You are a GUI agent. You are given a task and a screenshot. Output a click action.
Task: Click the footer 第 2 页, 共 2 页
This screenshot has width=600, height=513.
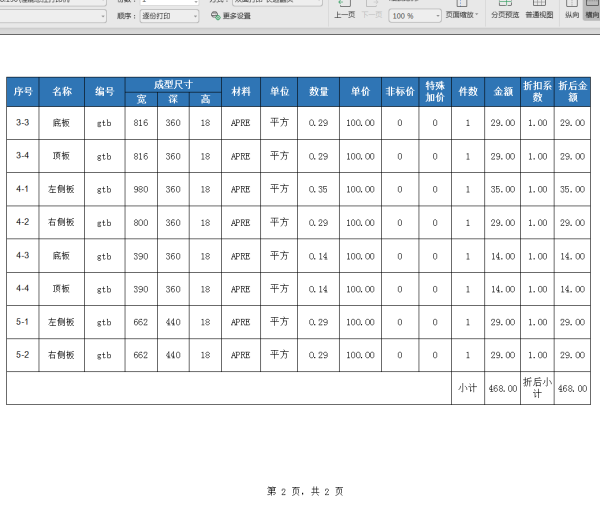tap(305, 491)
